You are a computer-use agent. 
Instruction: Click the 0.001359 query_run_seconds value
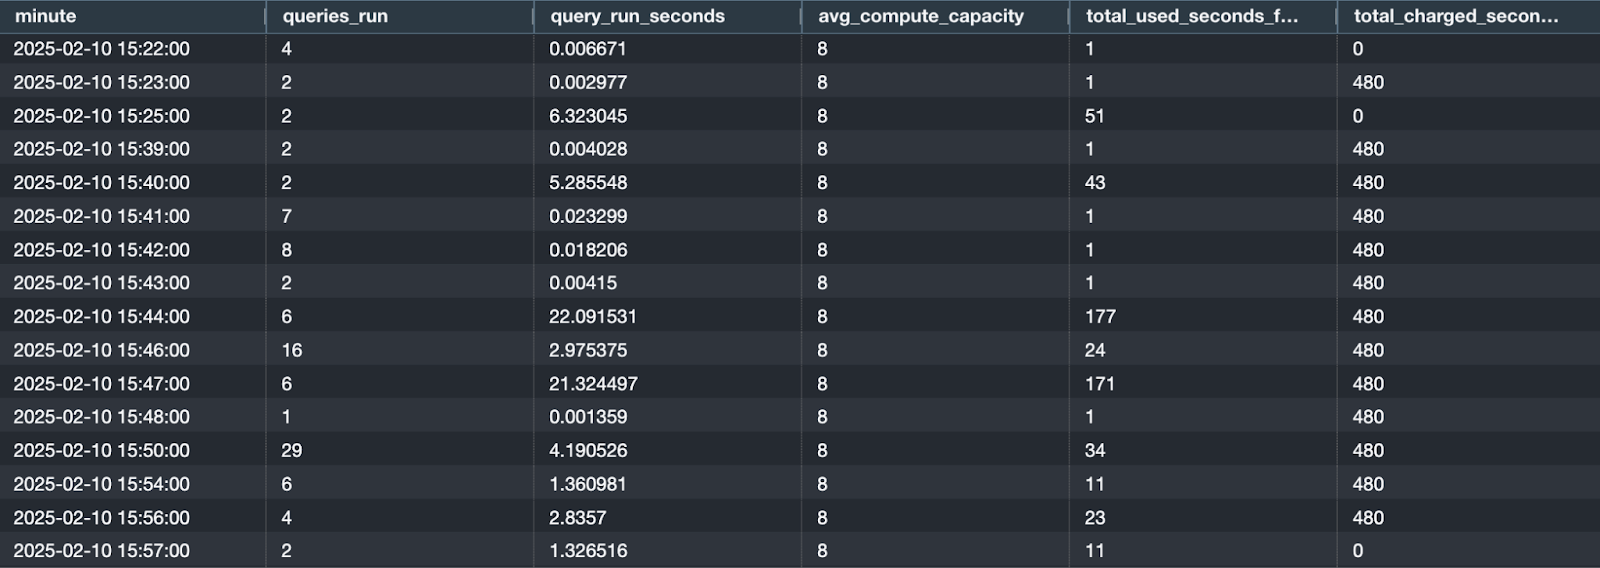point(588,417)
